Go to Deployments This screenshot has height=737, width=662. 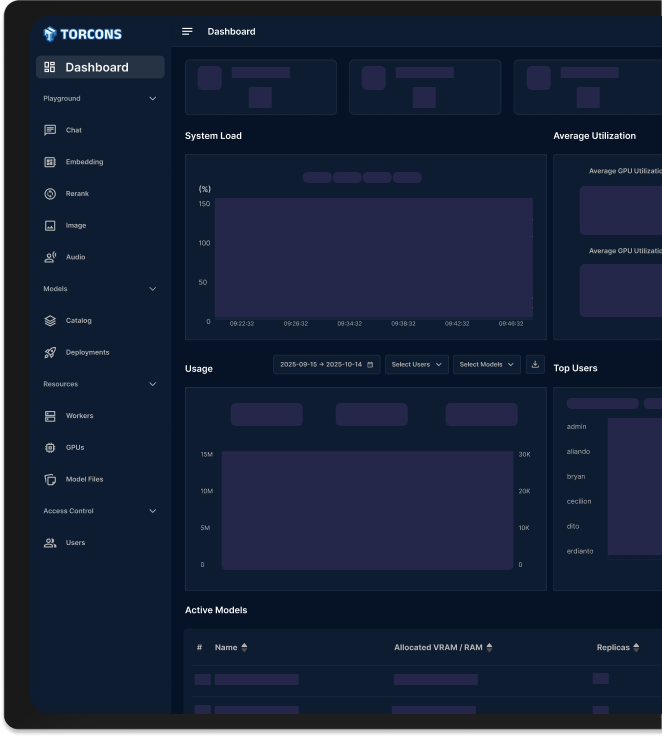coord(87,353)
